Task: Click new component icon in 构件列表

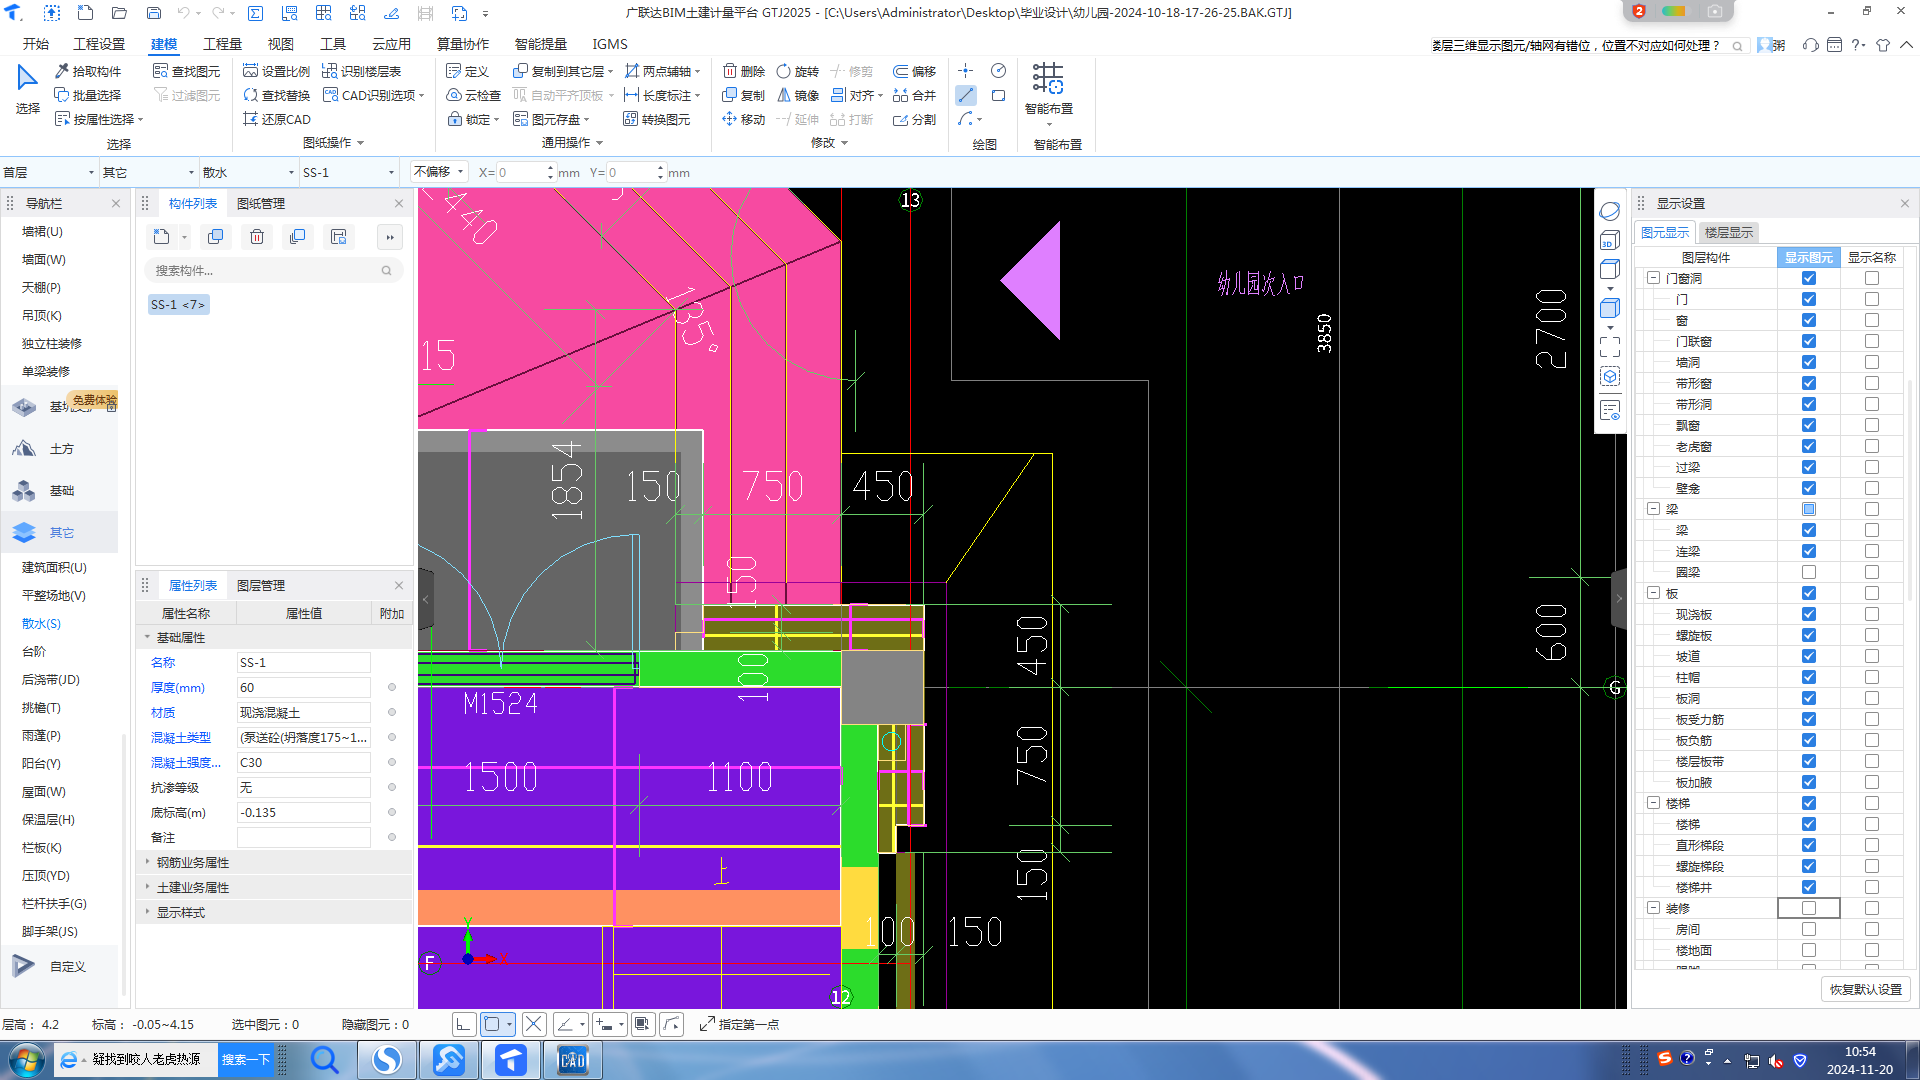Action: tap(162, 237)
